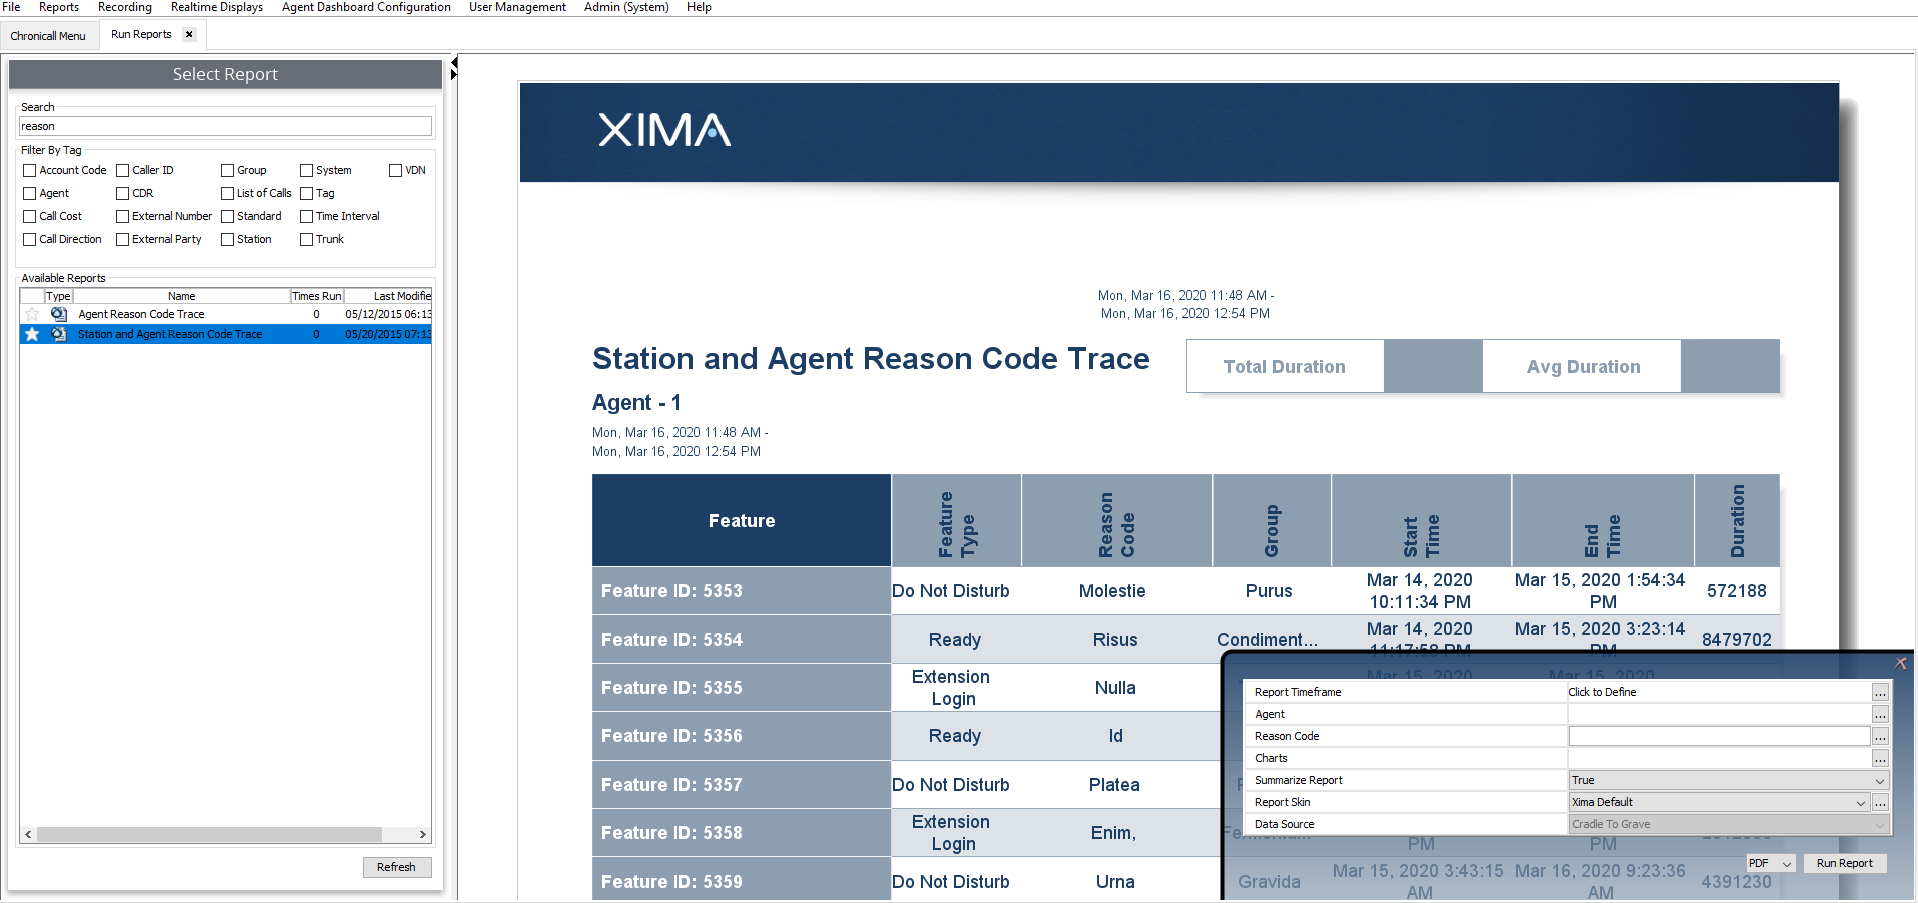Open Agent Dashboard Configuration menu
The width and height of the screenshot is (1918, 903).
click(x=366, y=7)
